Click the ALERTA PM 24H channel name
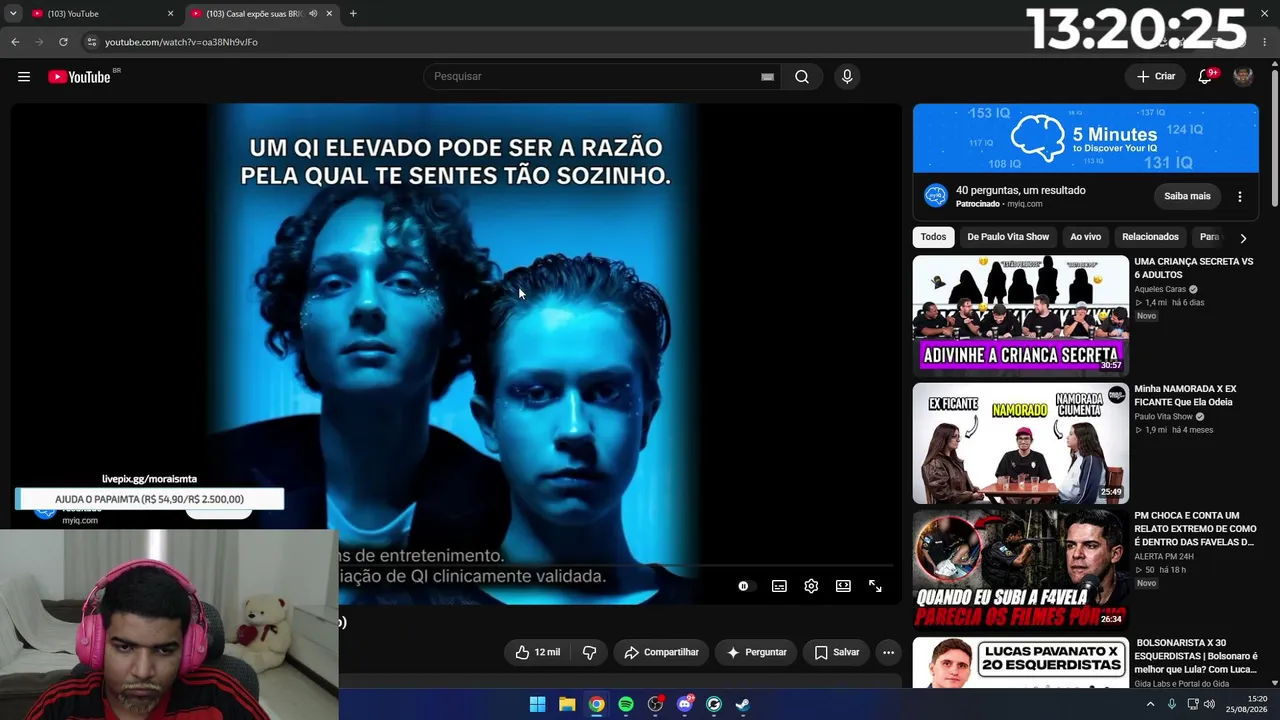This screenshot has width=1280, height=720. [1164, 556]
